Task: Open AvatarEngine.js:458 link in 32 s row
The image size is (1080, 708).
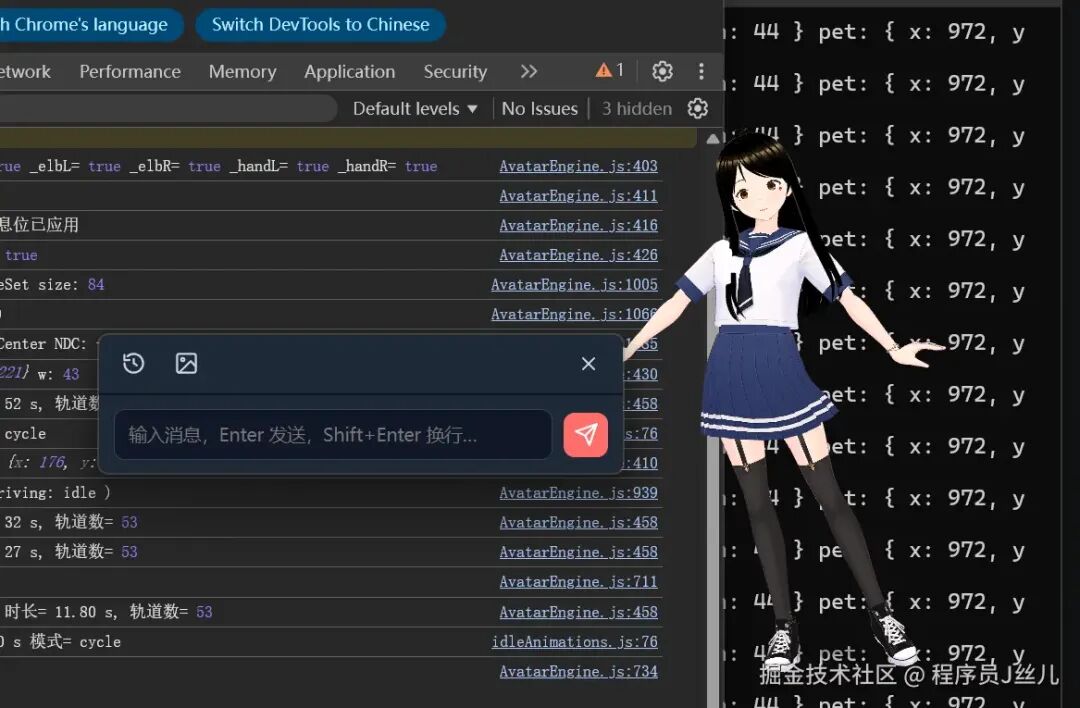Action: (579, 522)
